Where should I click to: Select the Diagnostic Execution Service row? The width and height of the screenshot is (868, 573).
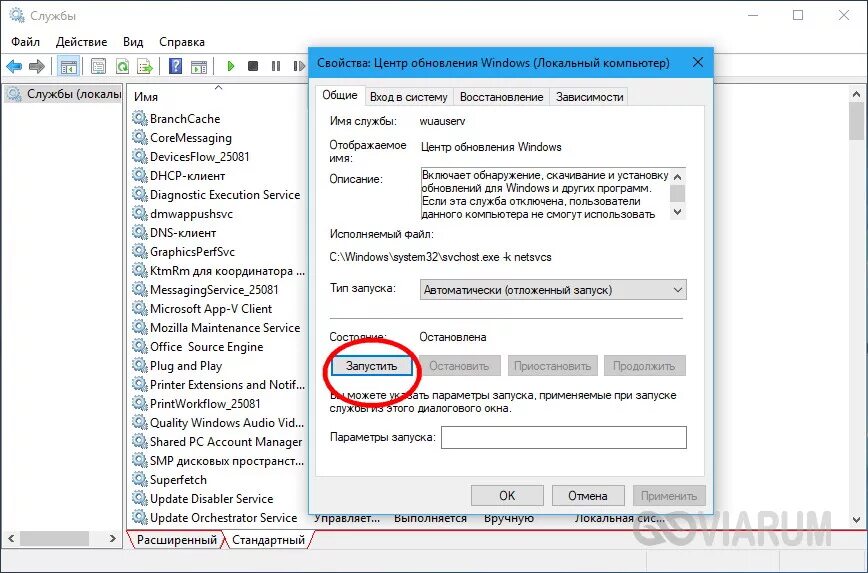tap(225, 195)
